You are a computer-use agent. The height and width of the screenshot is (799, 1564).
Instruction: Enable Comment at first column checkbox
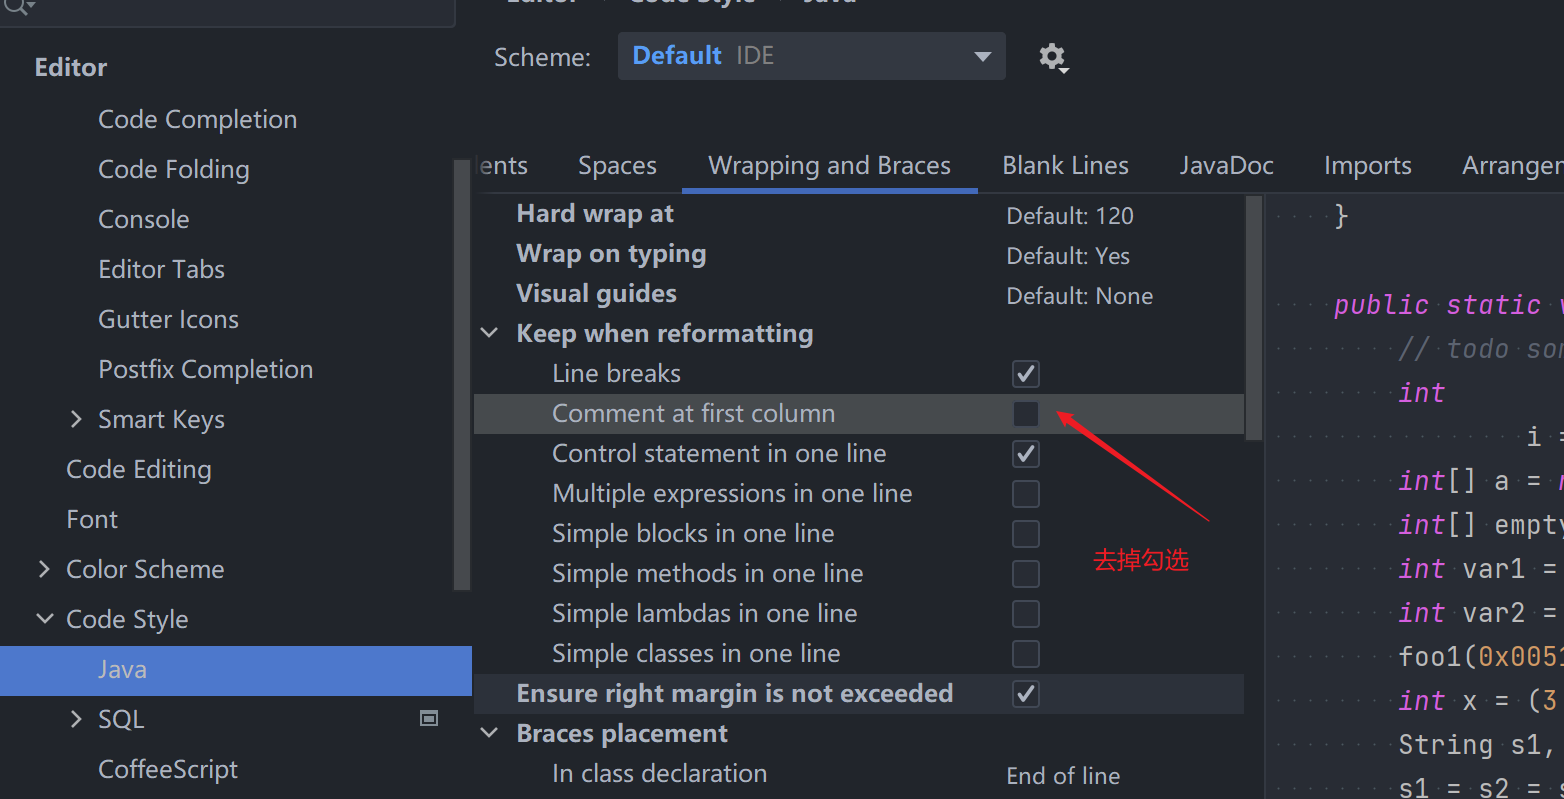[x=1025, y=414]
